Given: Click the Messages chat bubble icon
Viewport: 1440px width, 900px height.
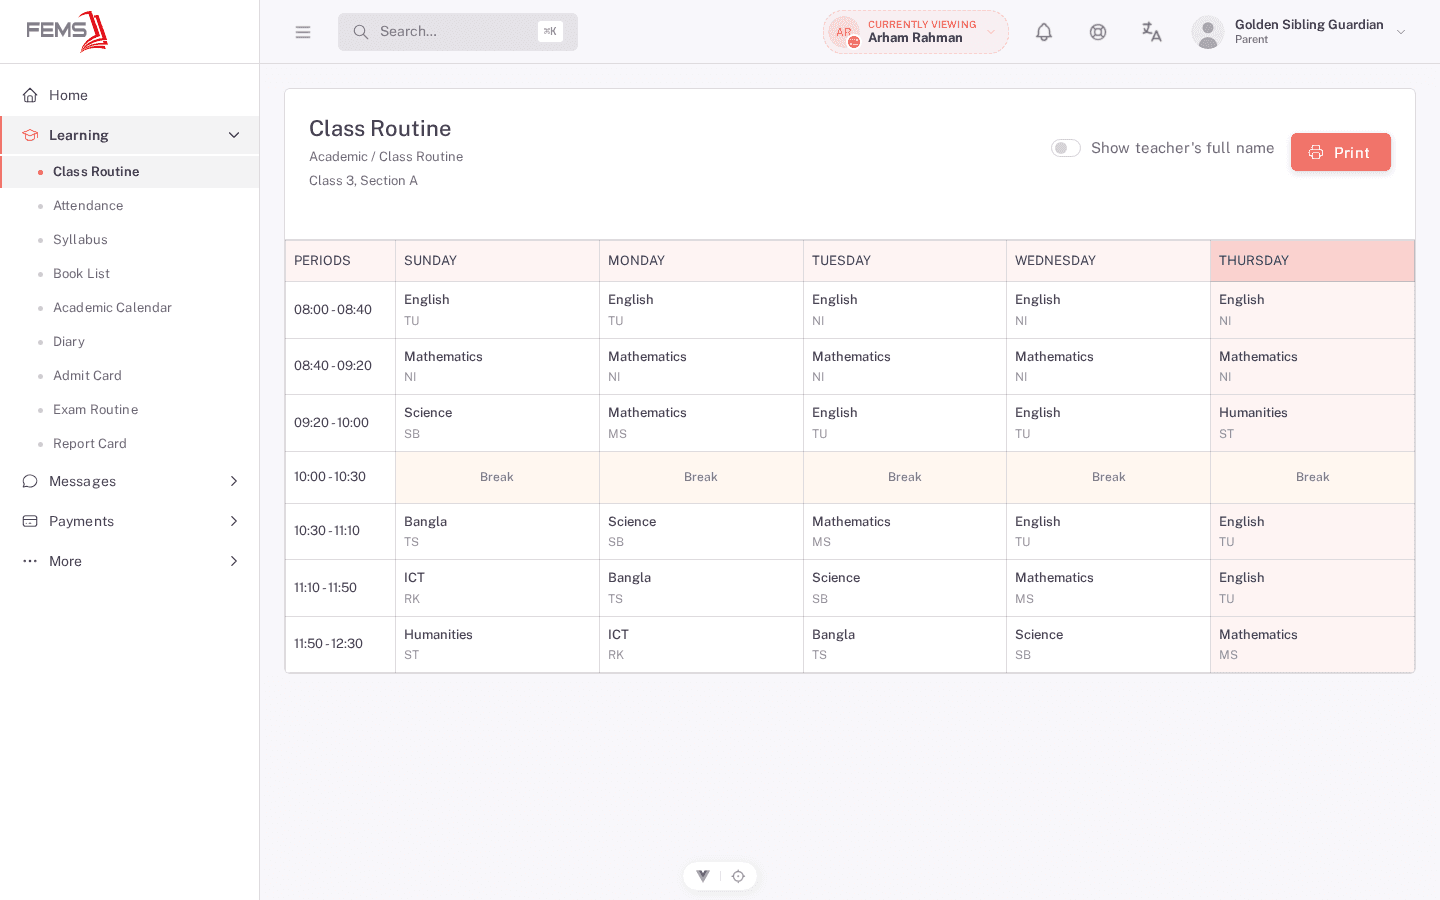Looking at the screenshot, I should pyautogui.click(x=30, y=481).
